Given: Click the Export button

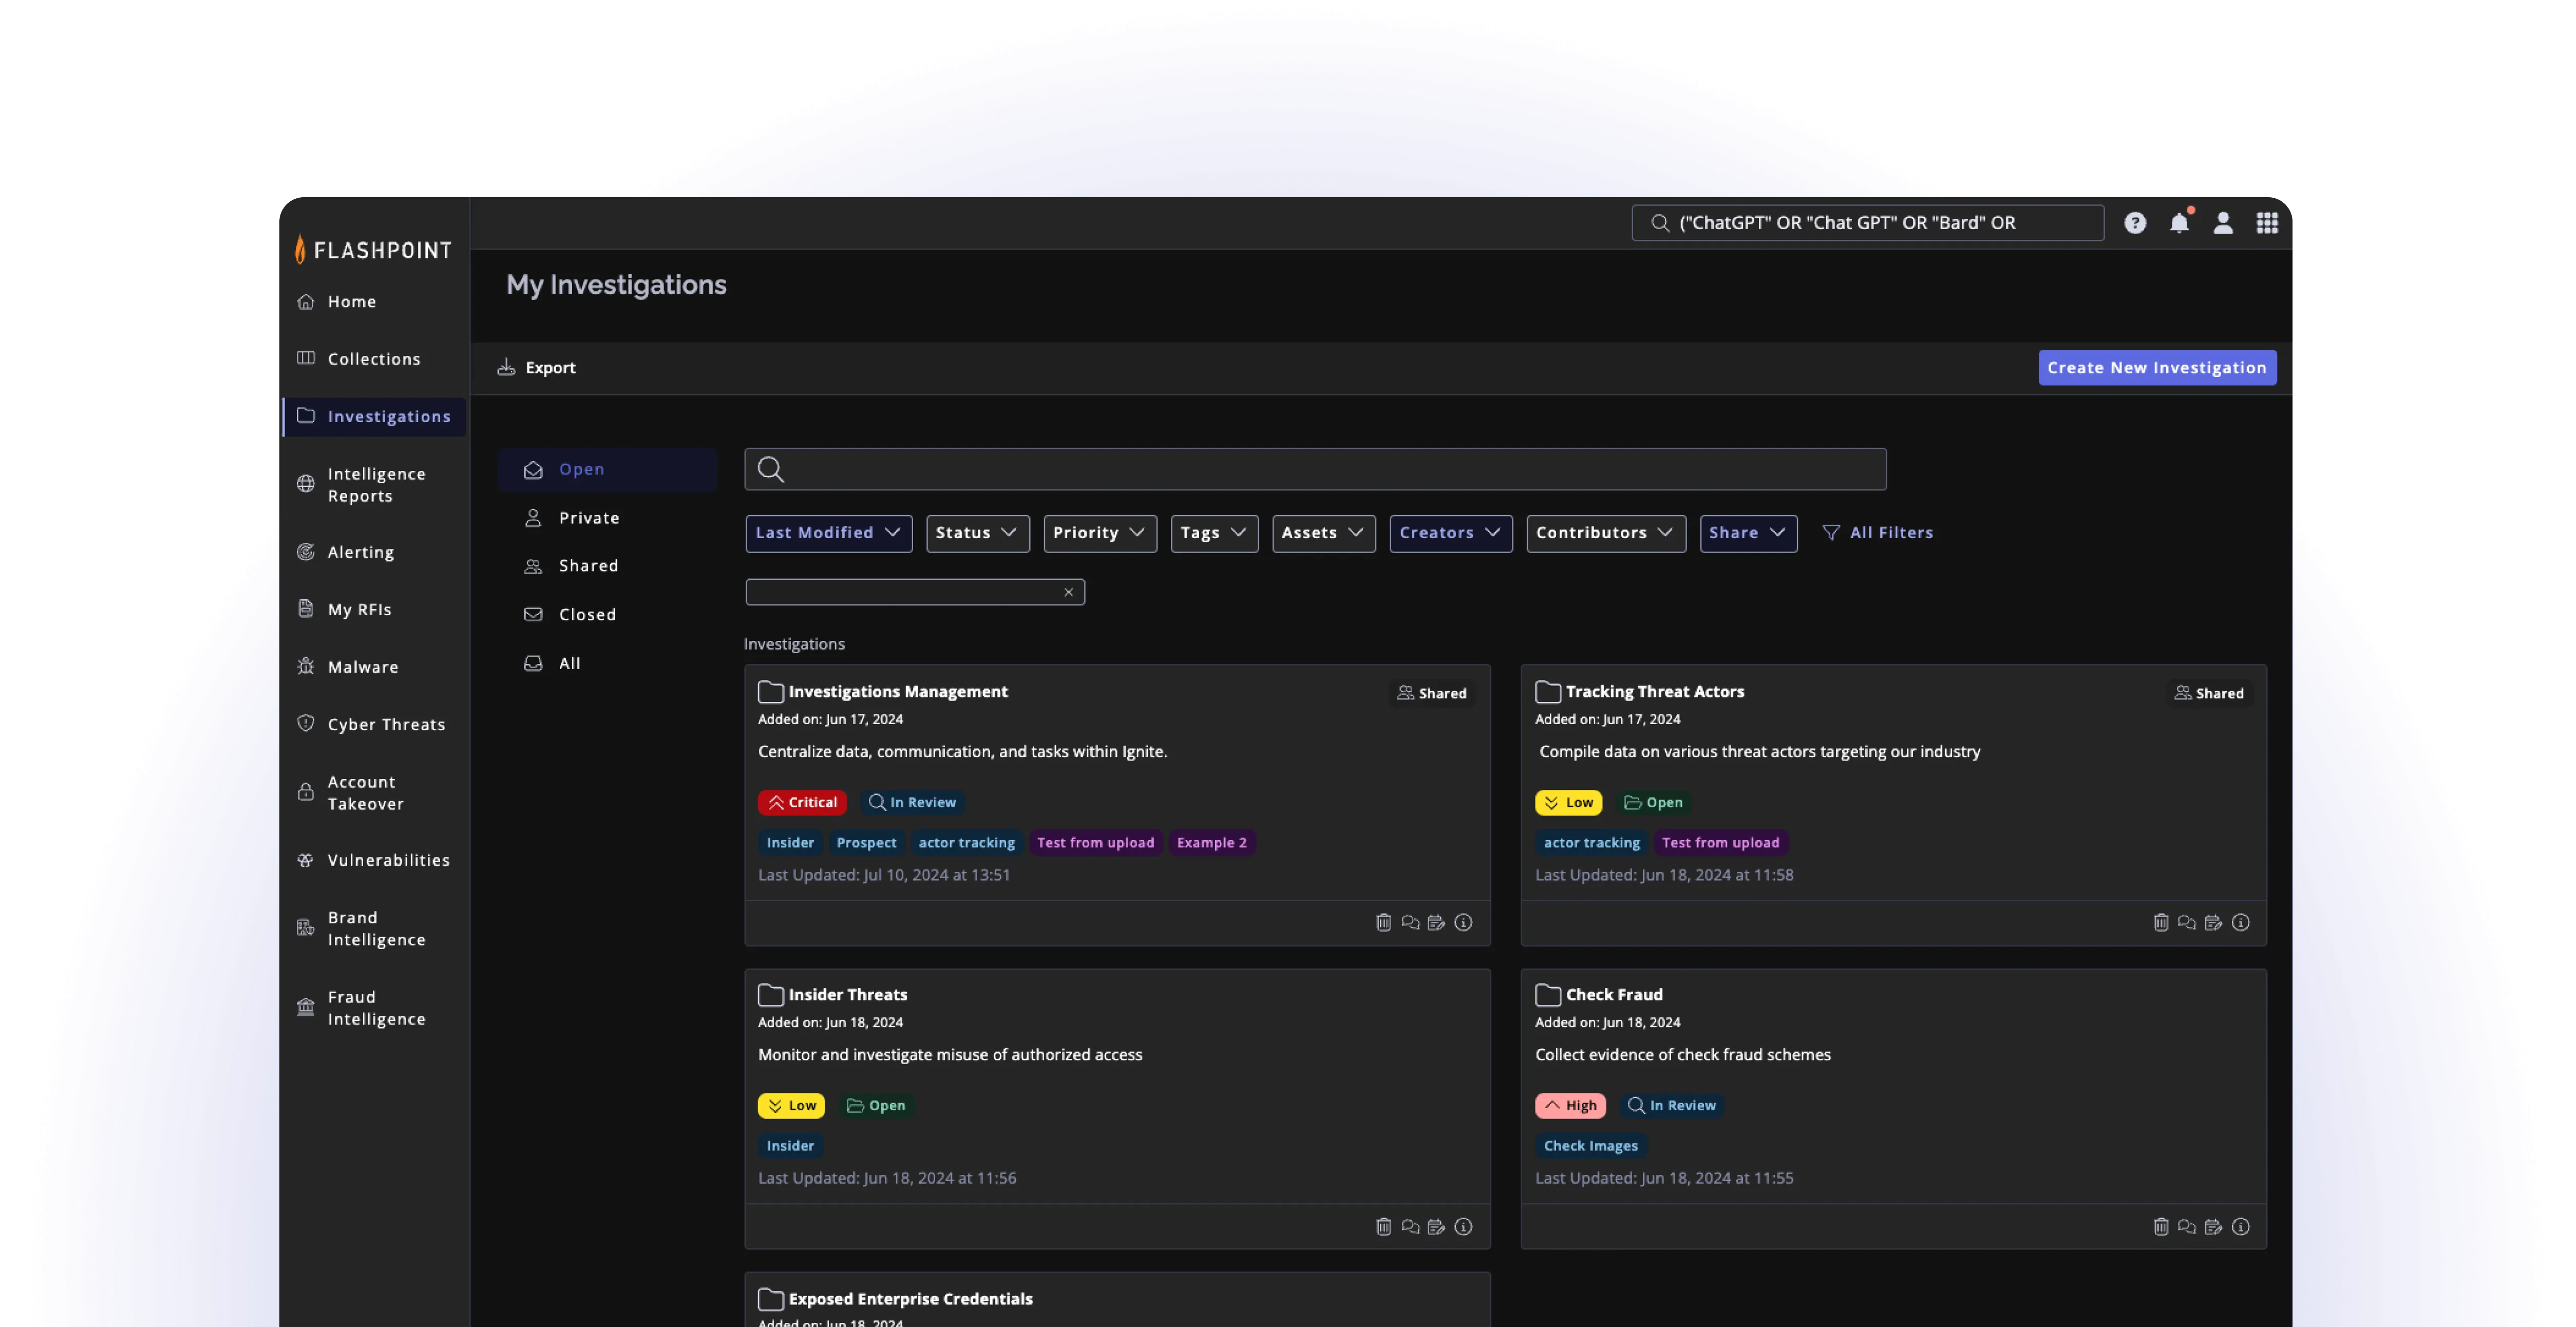Looking at the screenshot, I should 537,367.
